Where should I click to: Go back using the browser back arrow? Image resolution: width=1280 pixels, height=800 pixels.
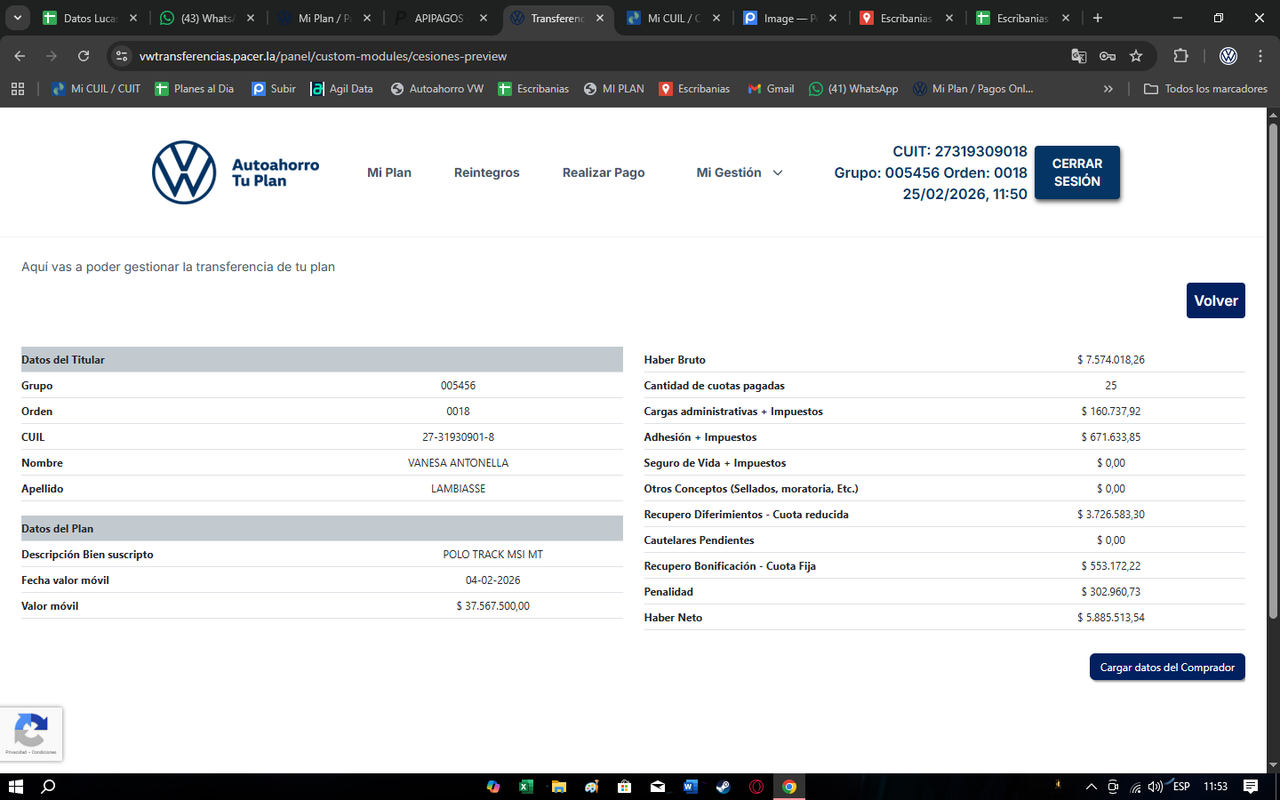tap(20, 56)
